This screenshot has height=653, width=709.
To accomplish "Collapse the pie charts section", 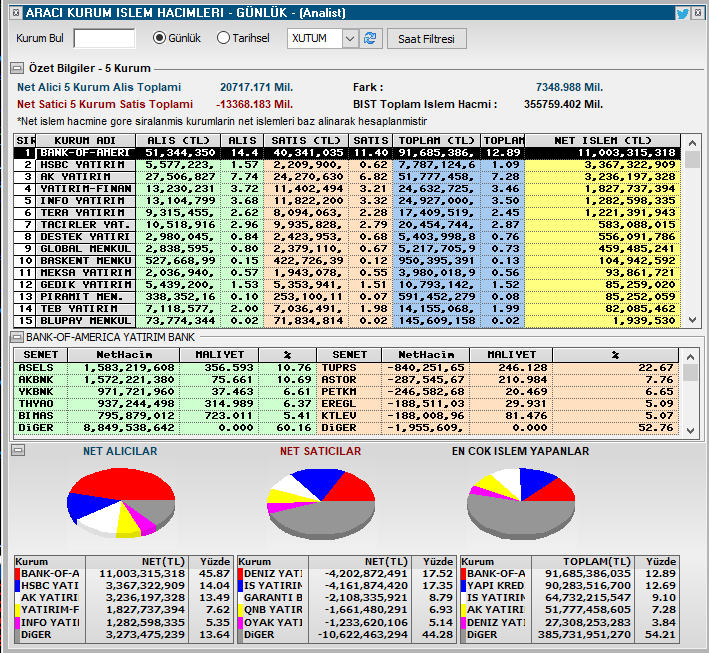I will pyautogui.click(x=18, y=450).
